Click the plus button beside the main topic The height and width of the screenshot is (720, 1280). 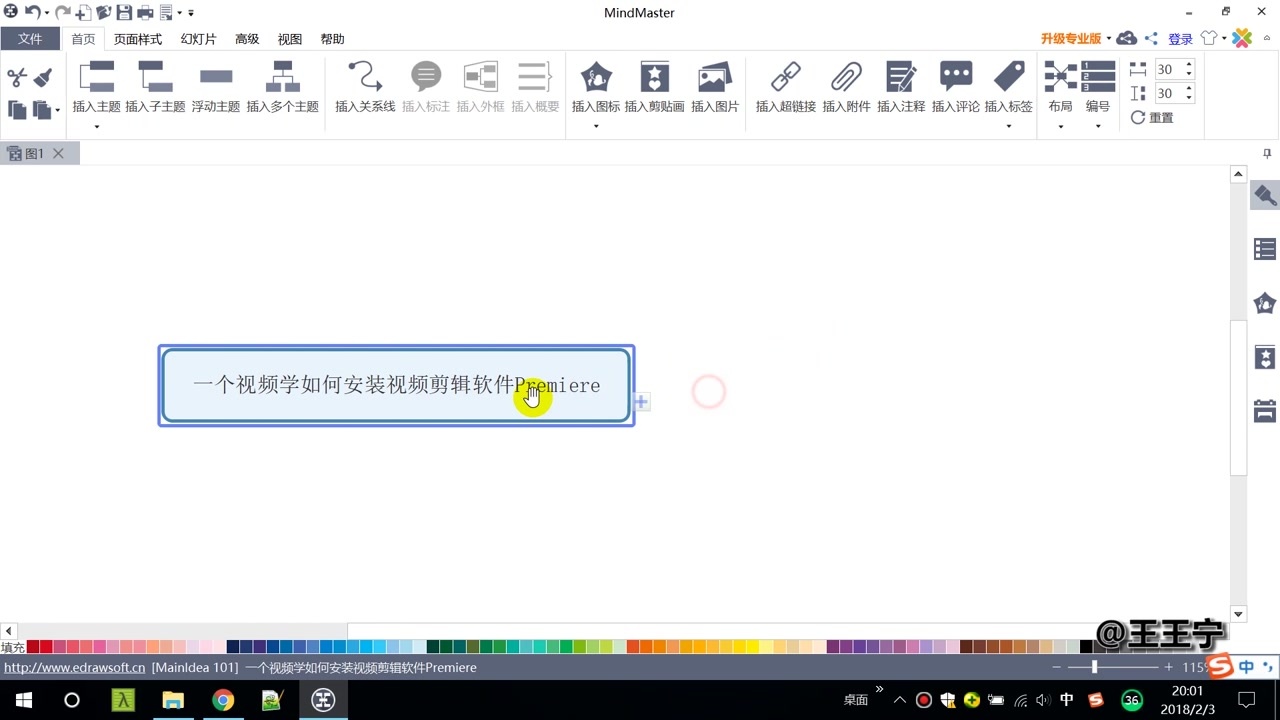coord(641,402)
